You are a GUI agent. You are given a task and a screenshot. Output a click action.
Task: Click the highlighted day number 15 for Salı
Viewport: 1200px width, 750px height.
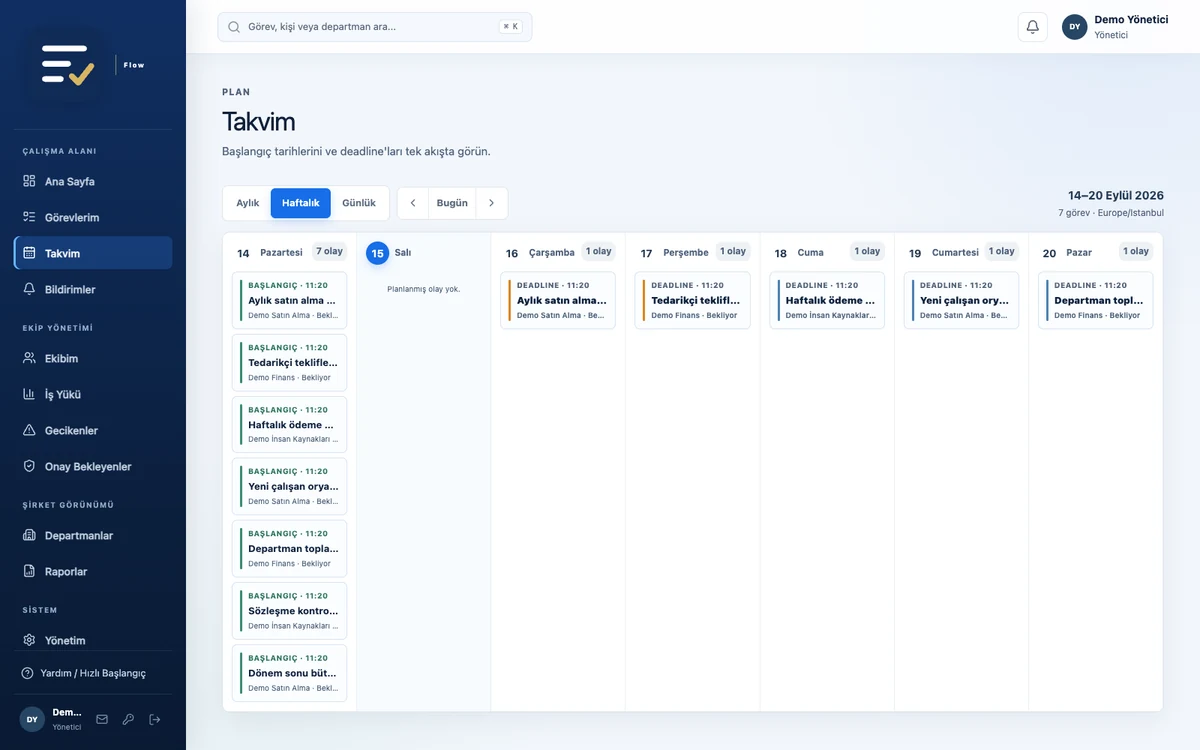[x=377, y=253]
